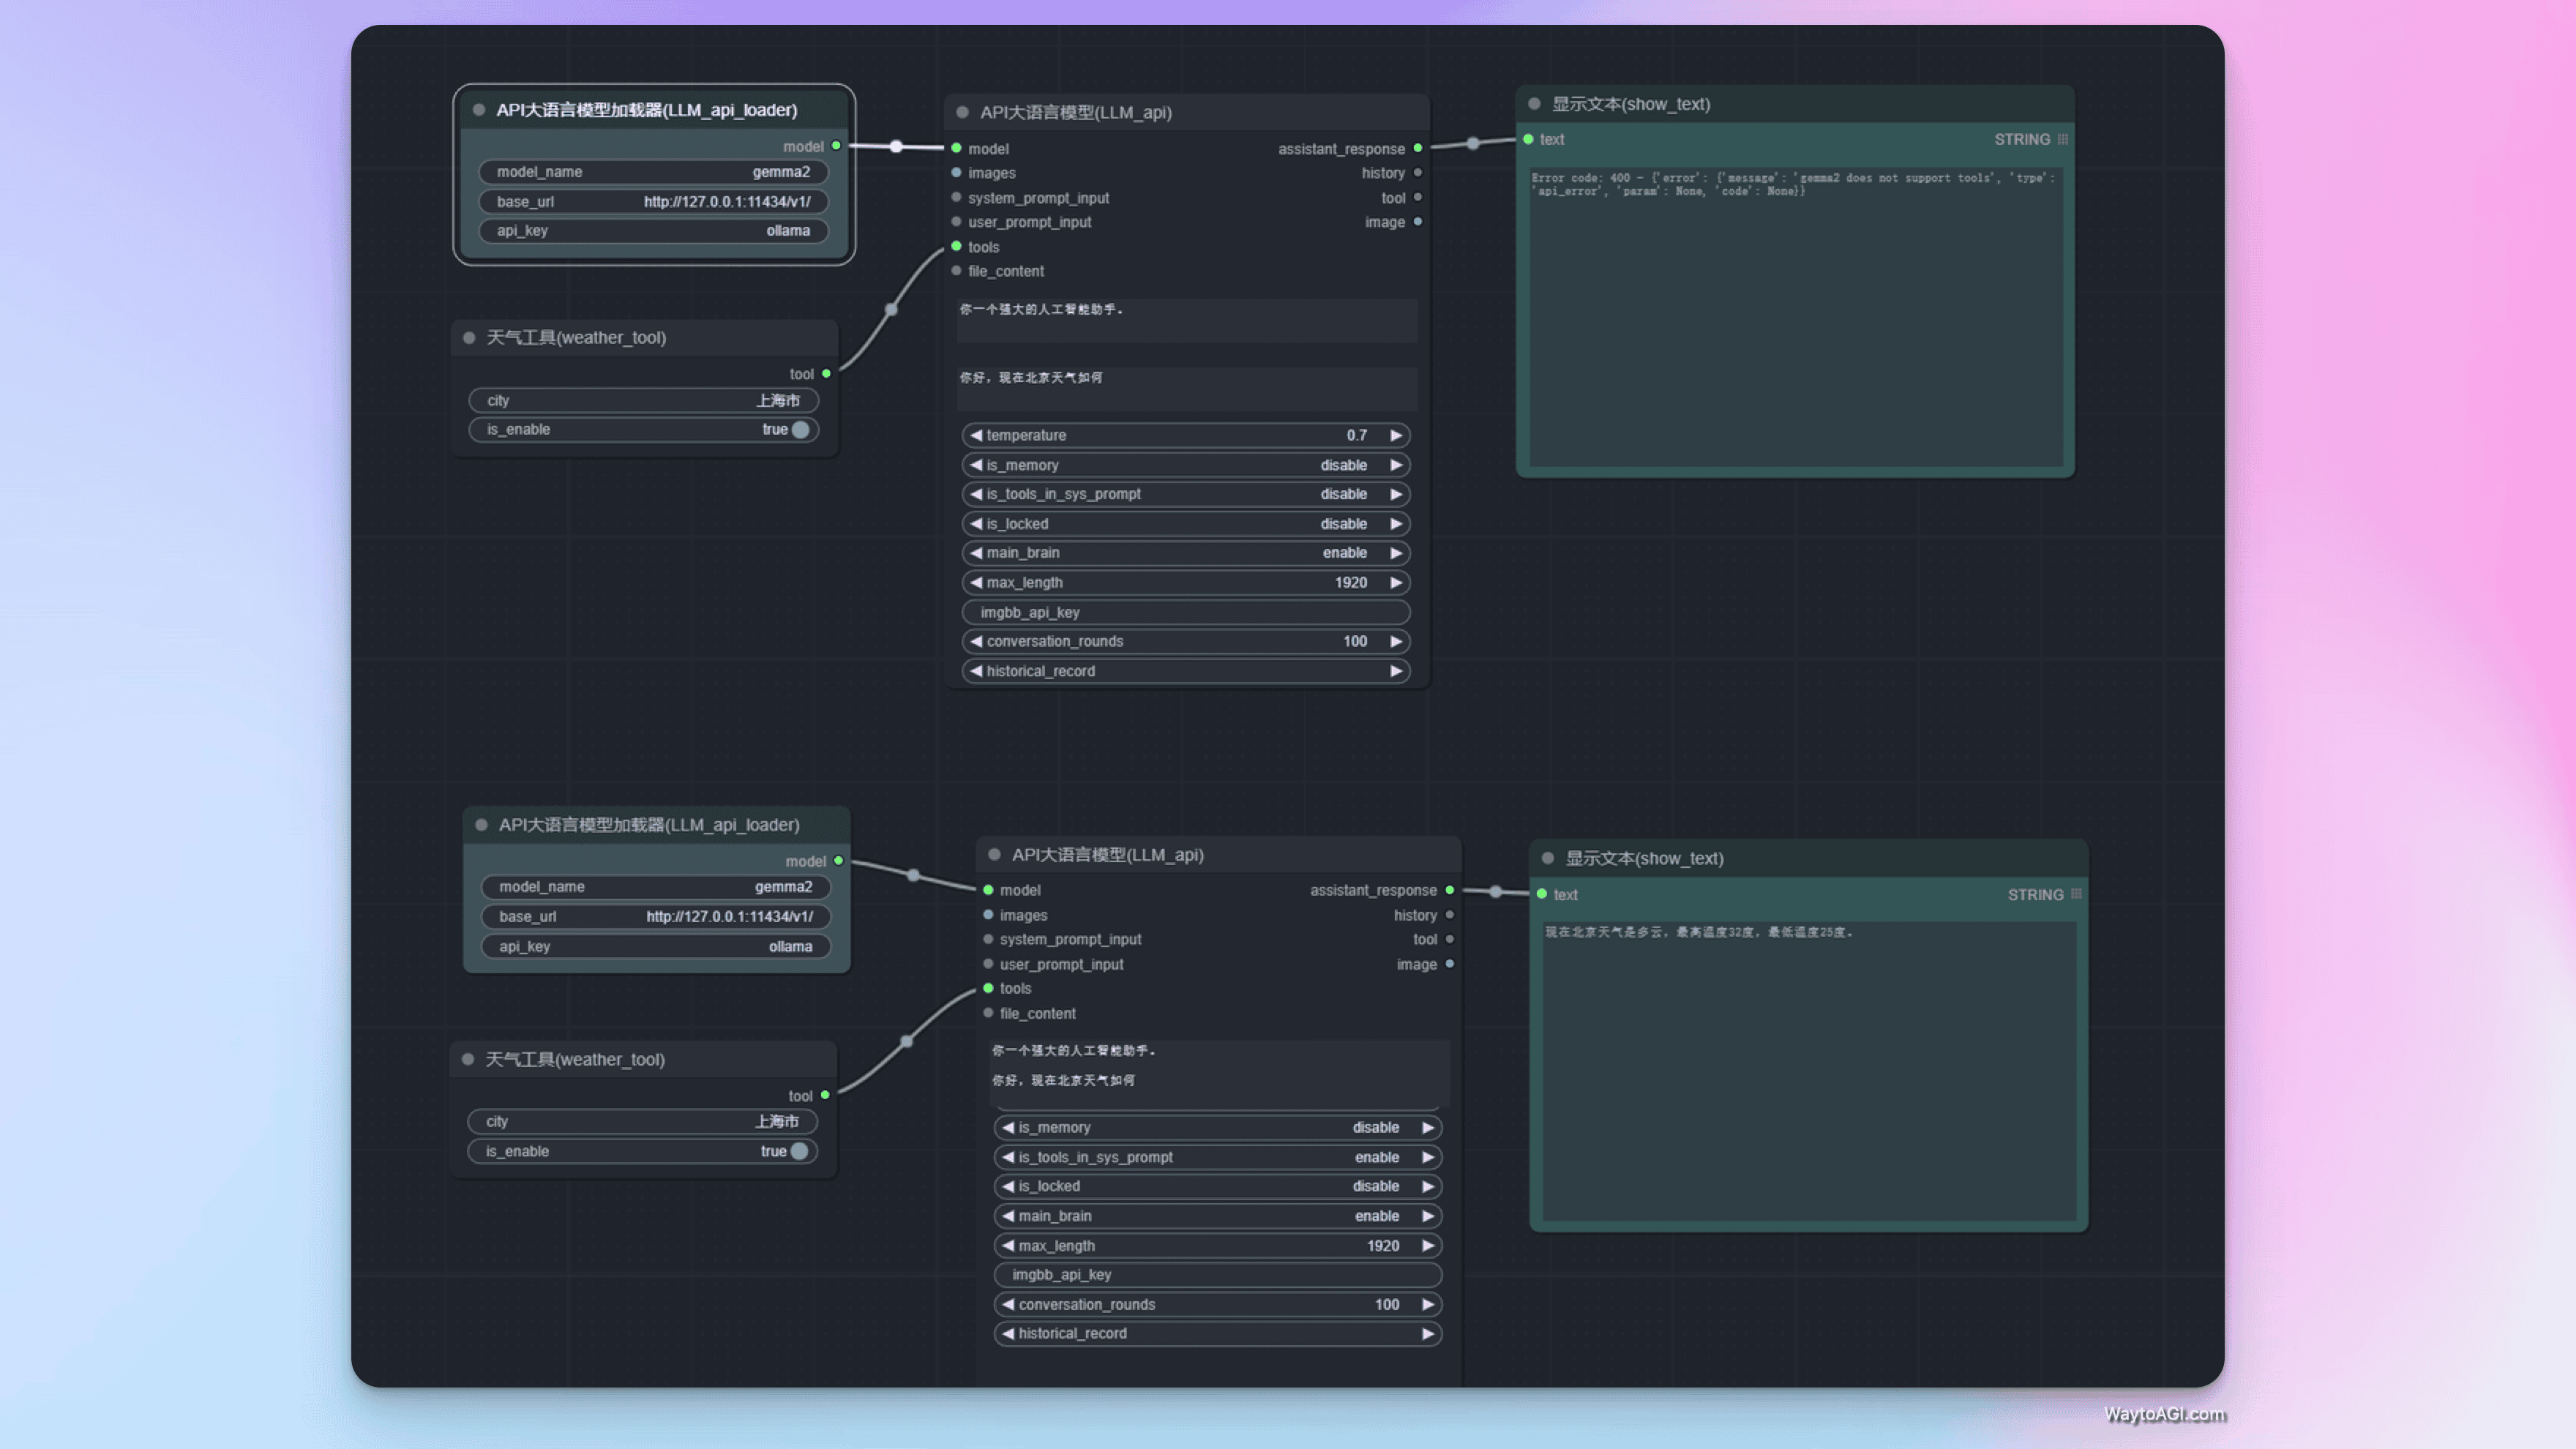
Task: Click the lower user prompt text line
Action: pos(1063,1080)
